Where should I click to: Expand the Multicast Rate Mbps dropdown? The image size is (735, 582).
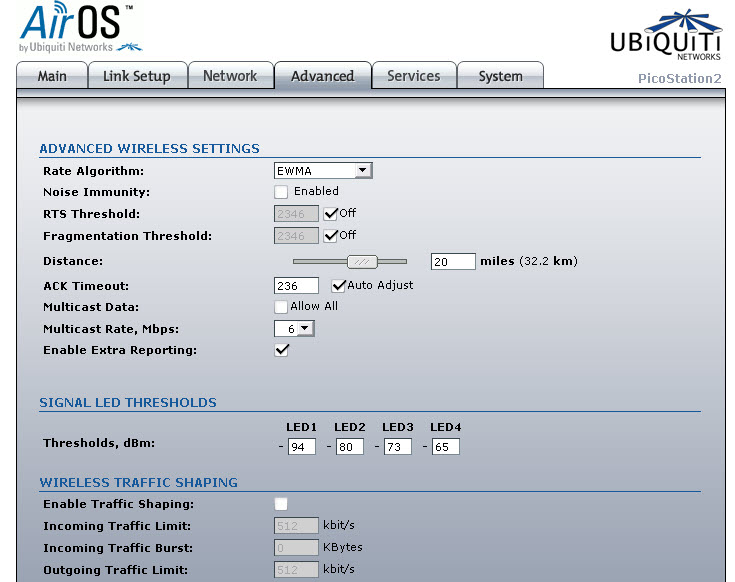(294, 329)
